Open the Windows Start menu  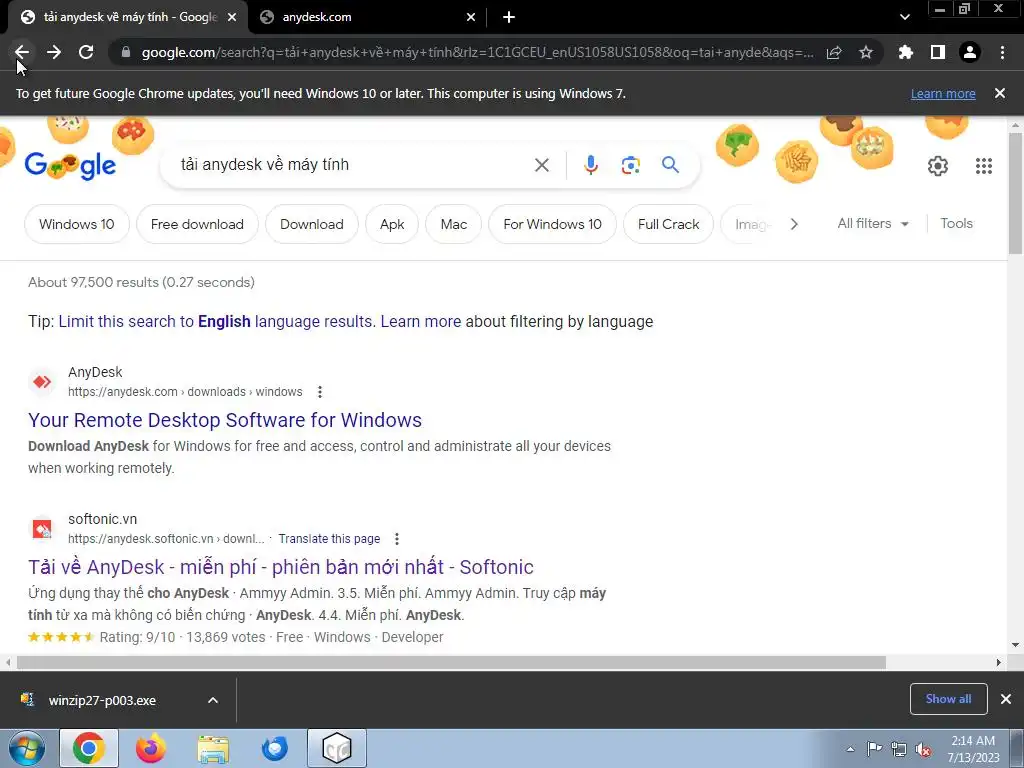click(27, 748)
